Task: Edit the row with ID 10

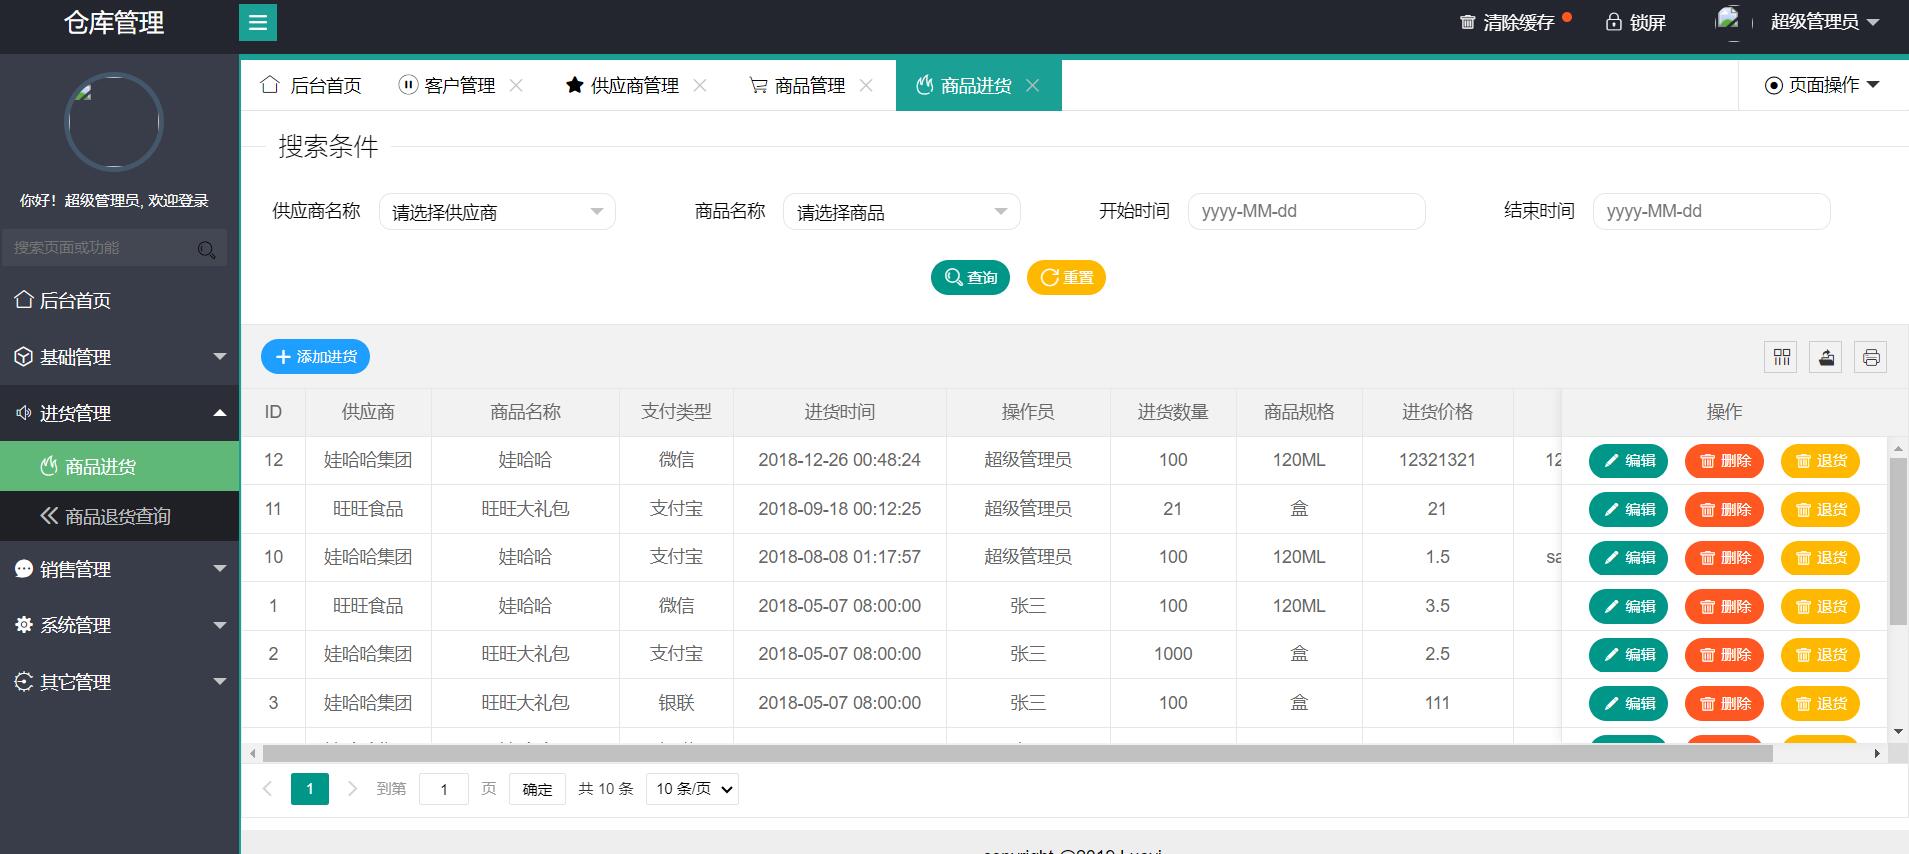Action: tap(1628, 558)
